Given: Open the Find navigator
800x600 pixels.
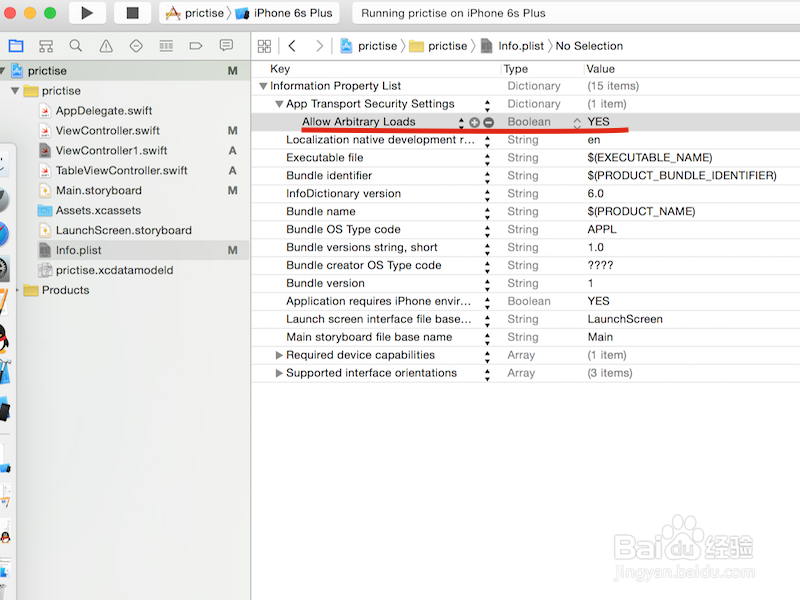Looking at the screenshot, I should pyautogui.click(x=76, y=46).
